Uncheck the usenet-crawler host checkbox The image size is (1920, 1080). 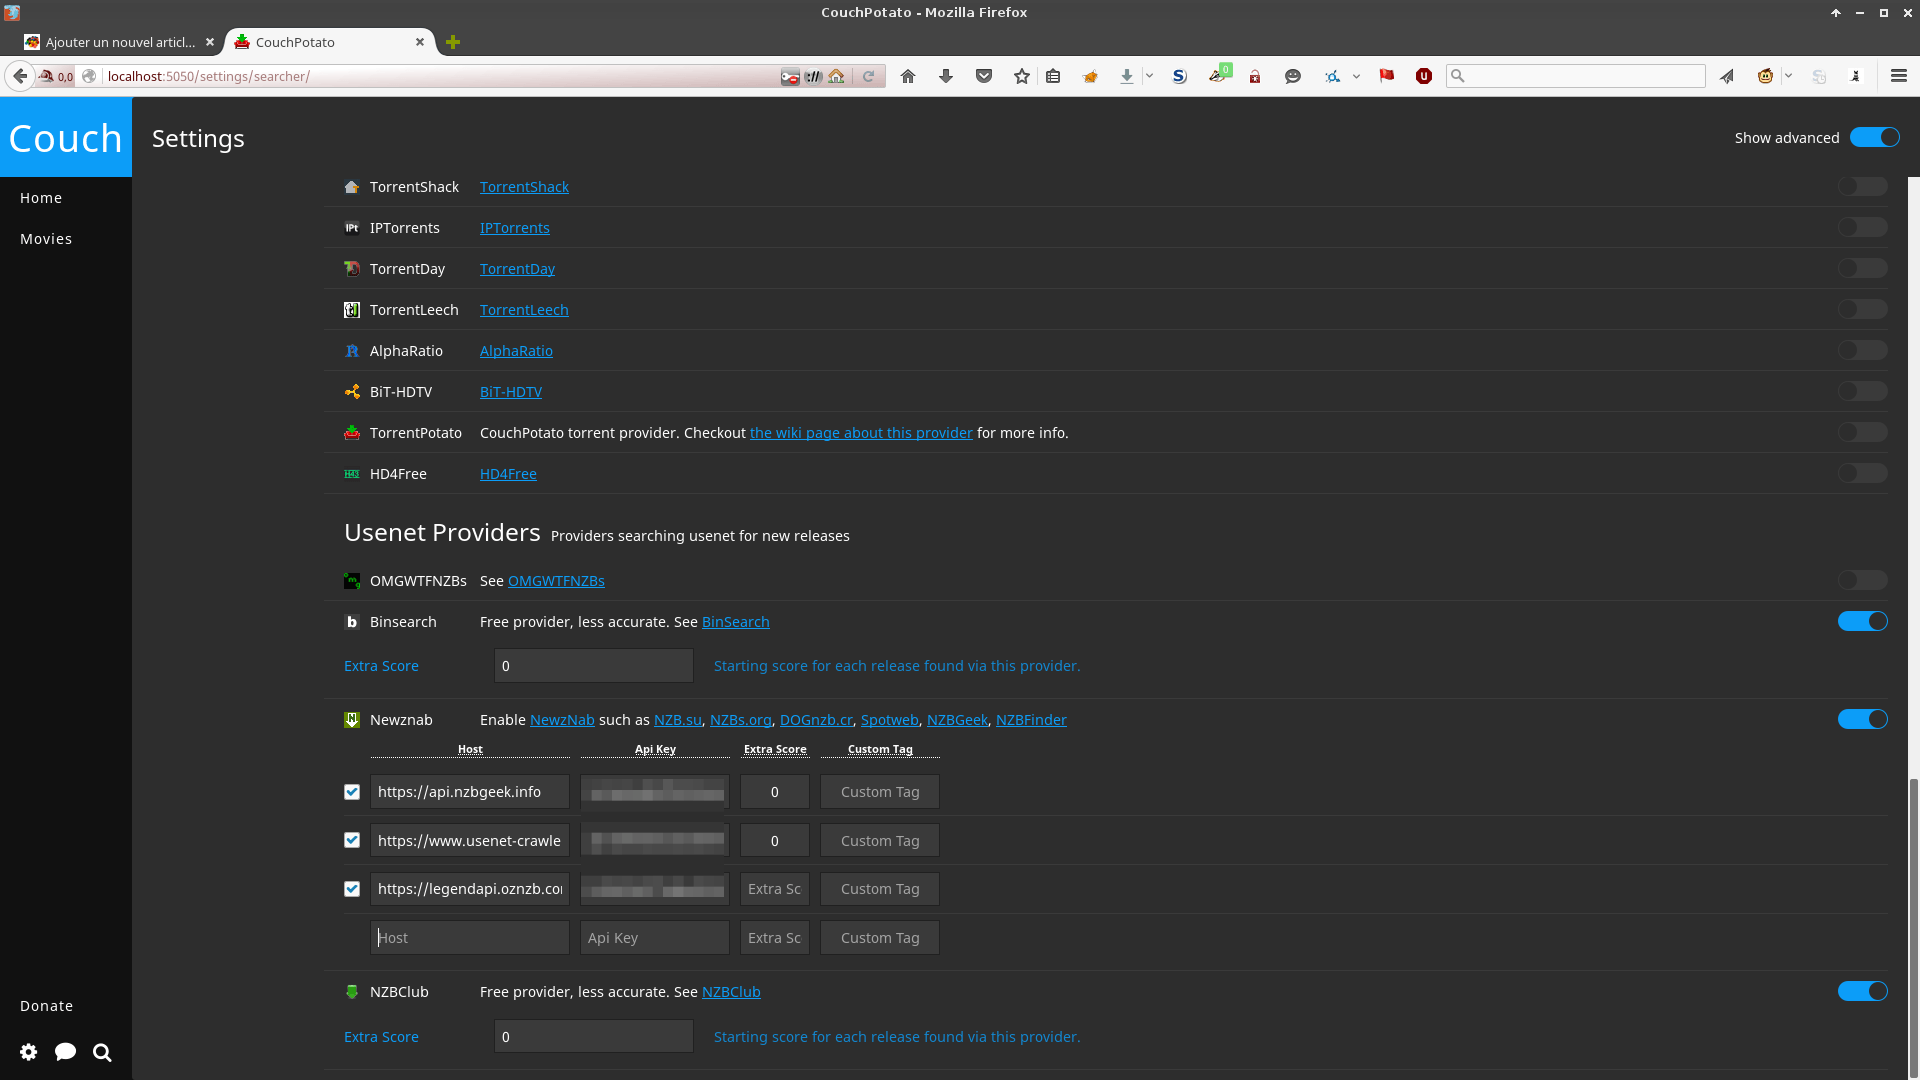352,841
